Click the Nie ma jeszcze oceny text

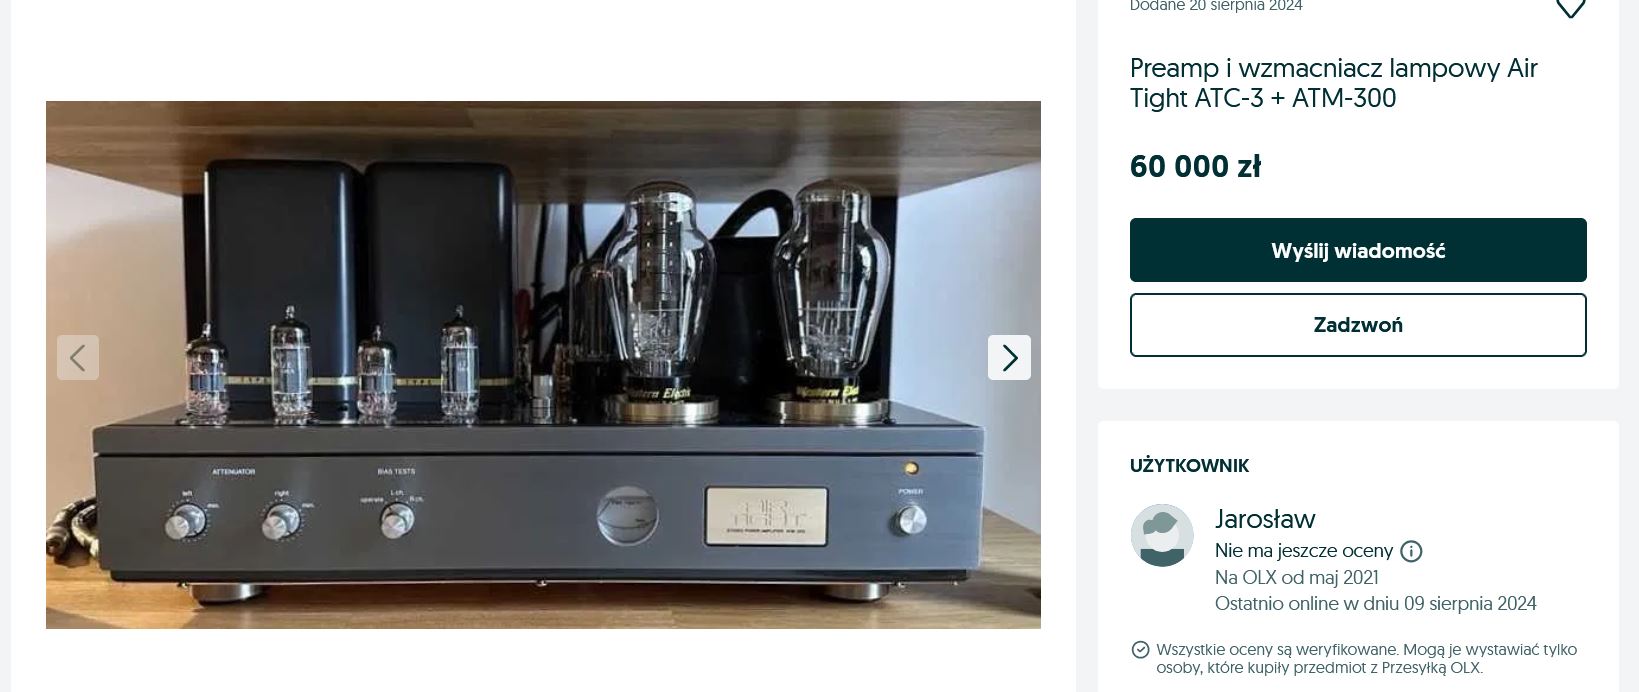pos(1303,551)
